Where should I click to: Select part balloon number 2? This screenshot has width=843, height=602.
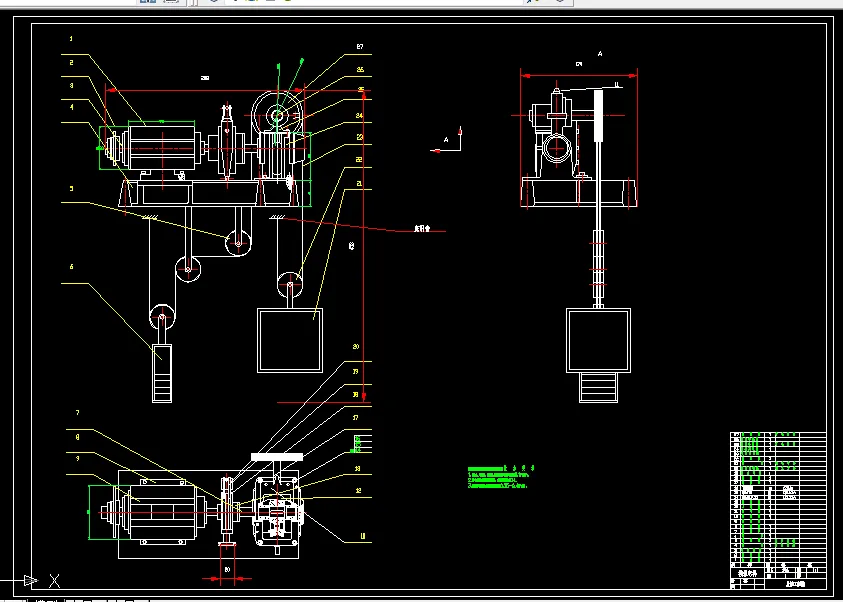click(71, 63)
